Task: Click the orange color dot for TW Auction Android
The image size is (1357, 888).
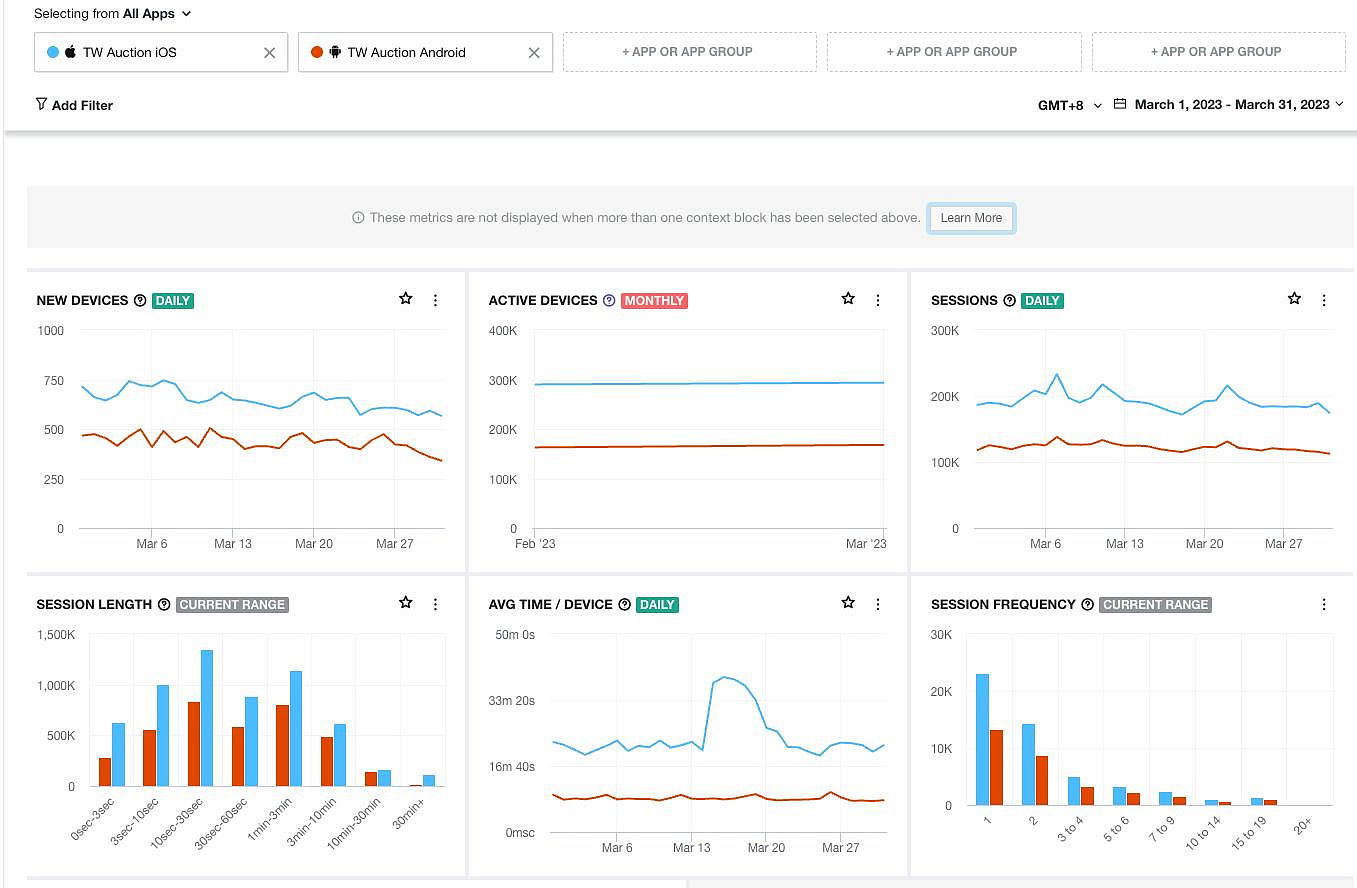Action: point(317,52)
